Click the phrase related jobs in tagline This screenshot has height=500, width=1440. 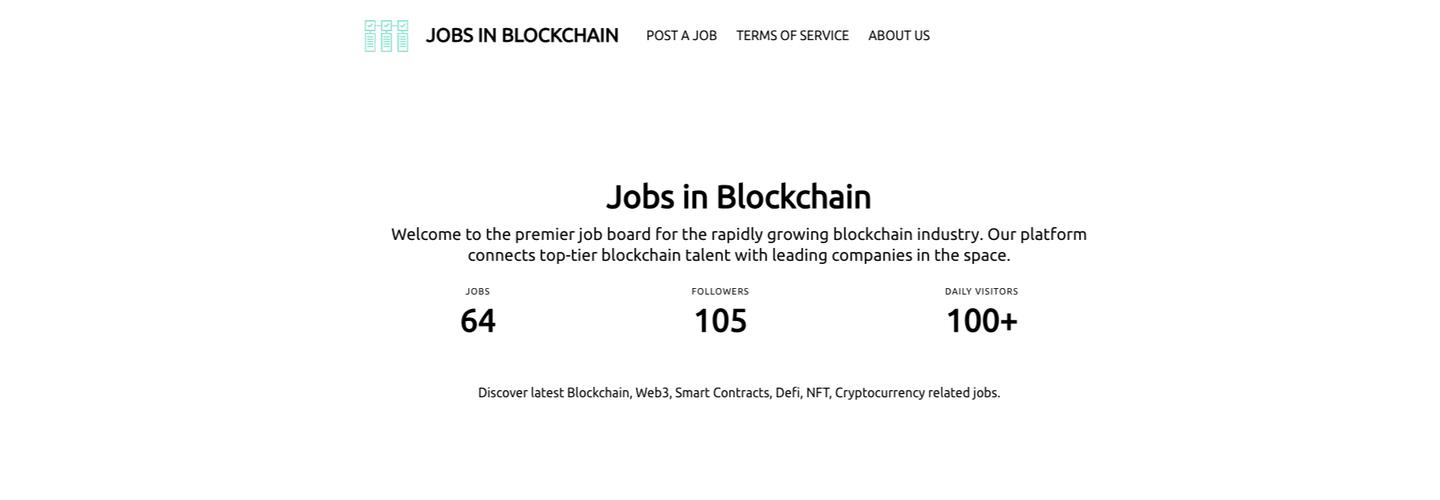pyautogui.click(x=963, y=393)
